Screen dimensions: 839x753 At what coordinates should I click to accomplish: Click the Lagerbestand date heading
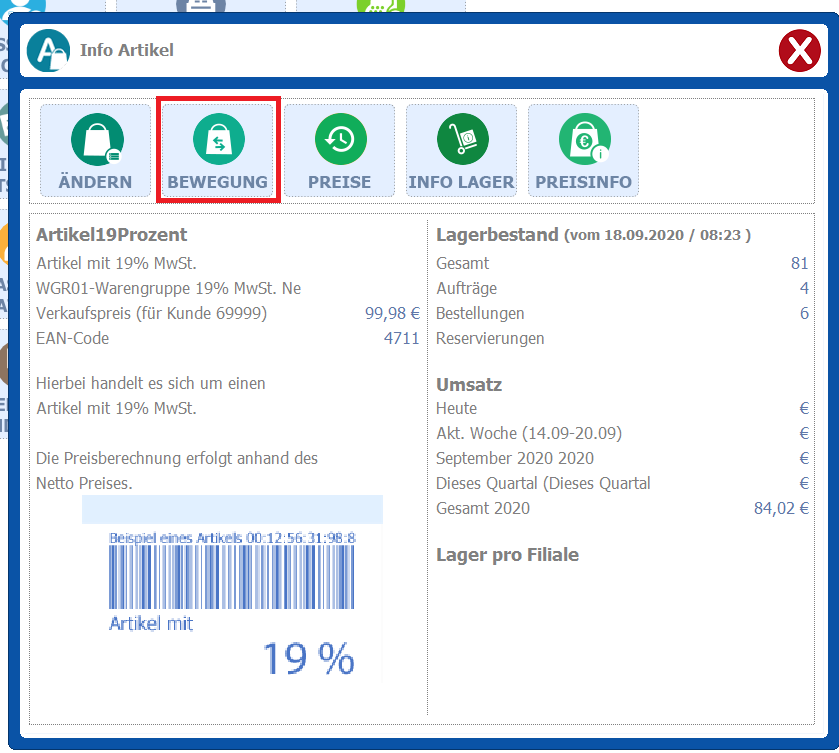(x=593, y=235)
